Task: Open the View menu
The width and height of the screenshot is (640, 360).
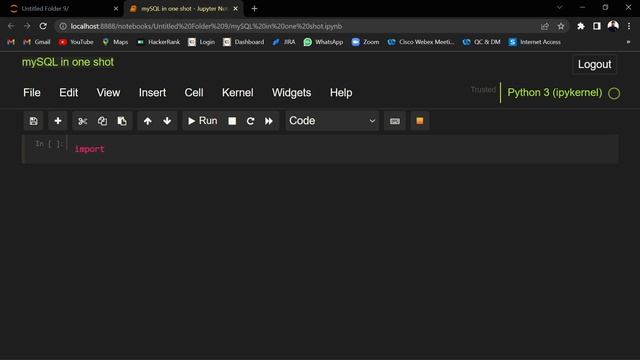Action: coord(108,93)
